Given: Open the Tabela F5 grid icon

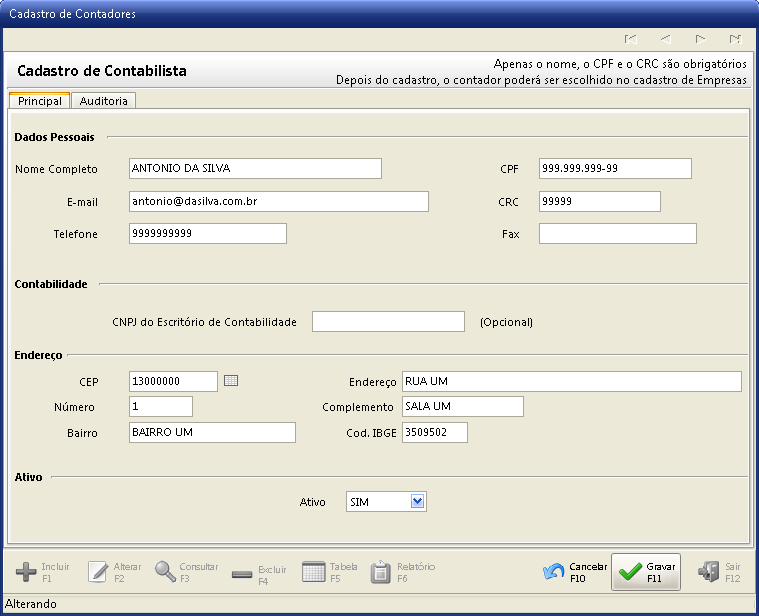Looking at the screenshot, I should click(x=314, y=572).
